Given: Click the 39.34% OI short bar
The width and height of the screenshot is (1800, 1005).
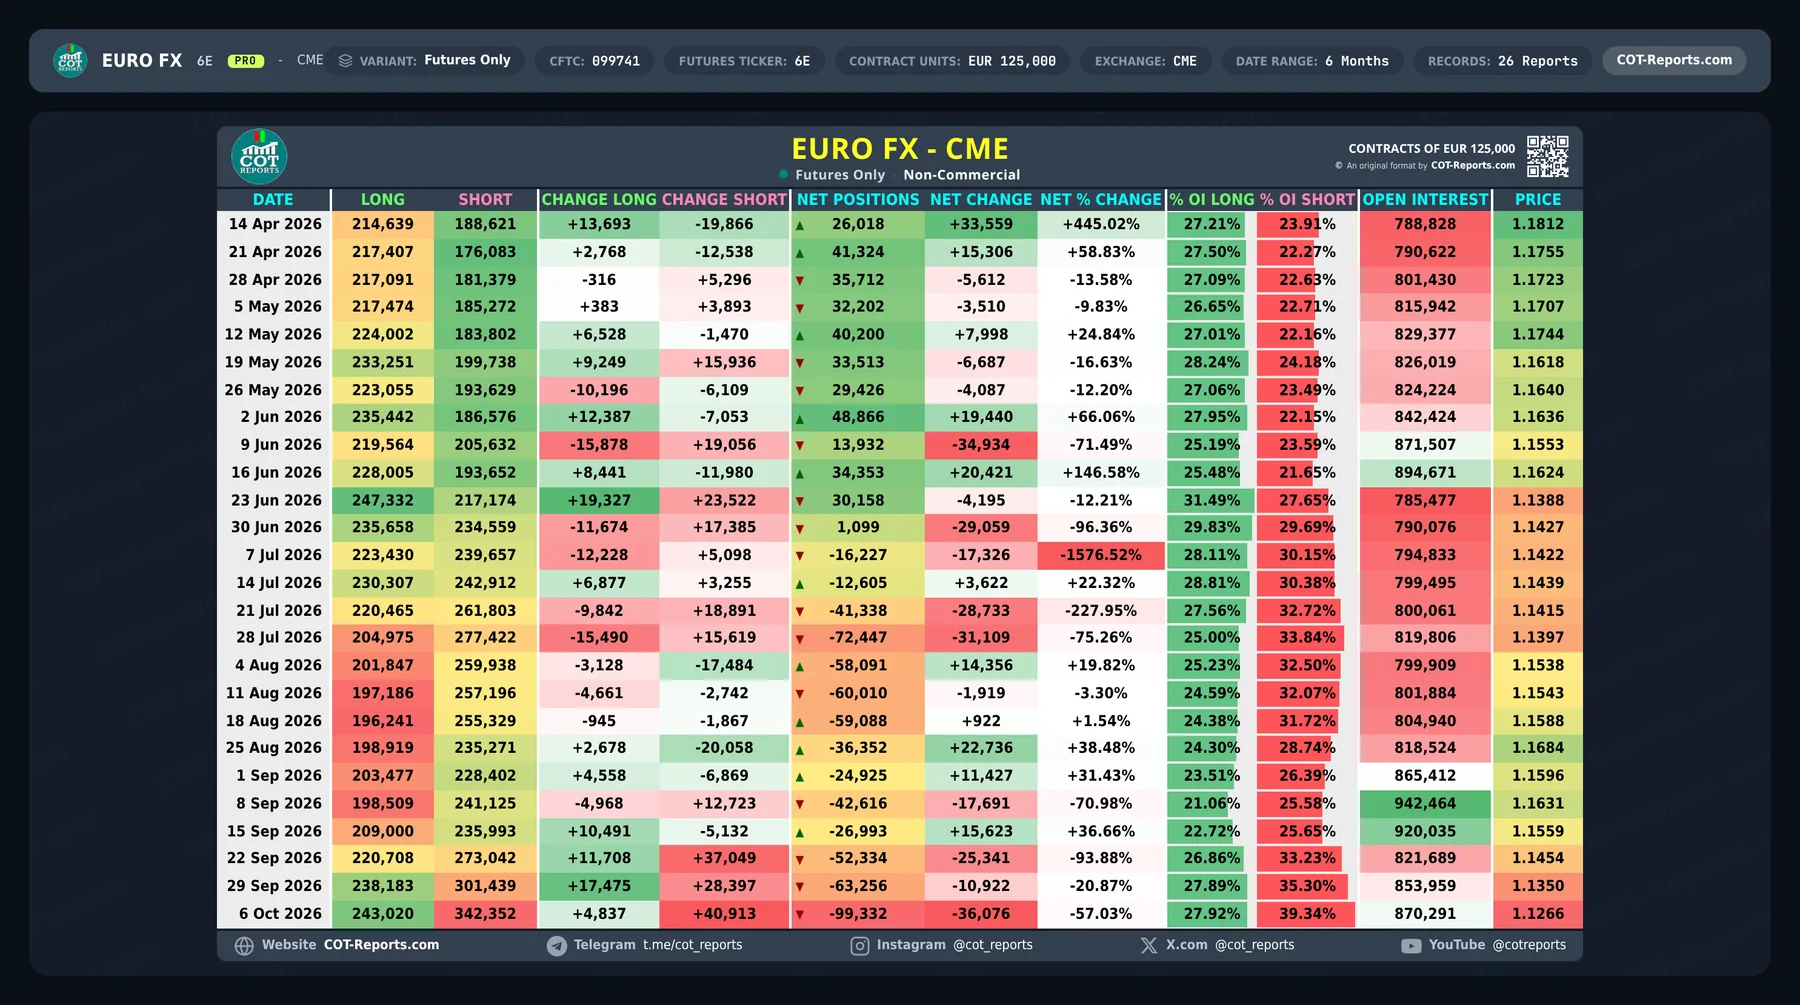Looking at the screenshot, I should [1306, 914].
